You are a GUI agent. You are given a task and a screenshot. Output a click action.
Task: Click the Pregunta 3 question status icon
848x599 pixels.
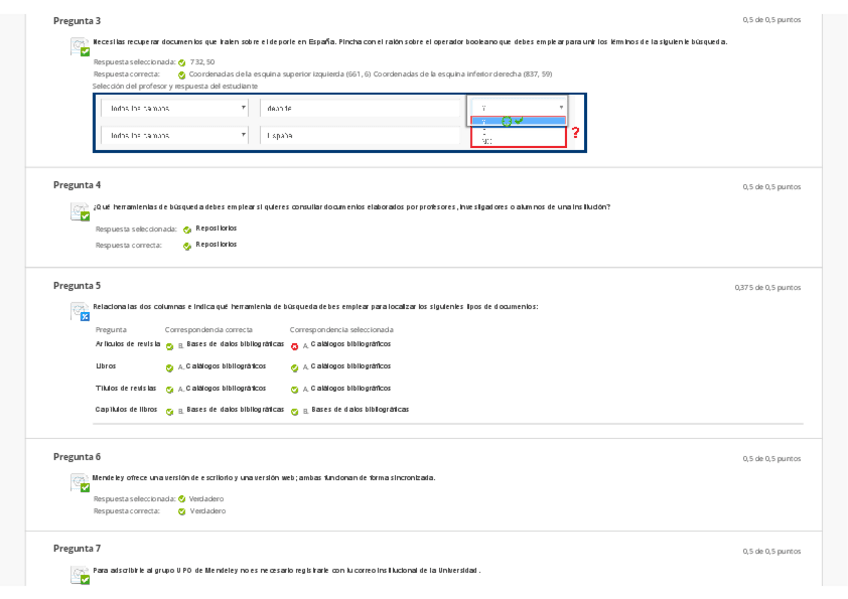(80, 46)
